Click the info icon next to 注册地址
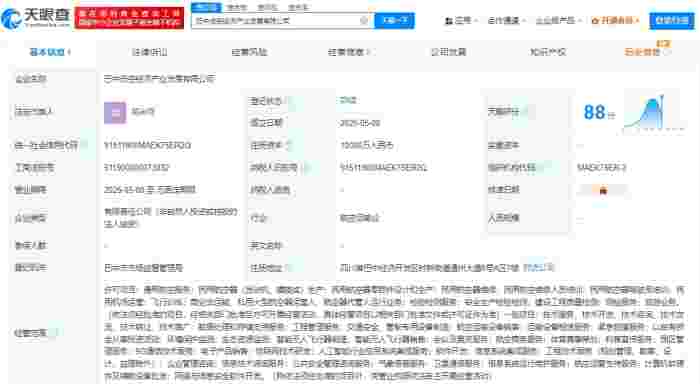Image resolution: width=700 pixels, height=384 pixels. pos(288,267)
